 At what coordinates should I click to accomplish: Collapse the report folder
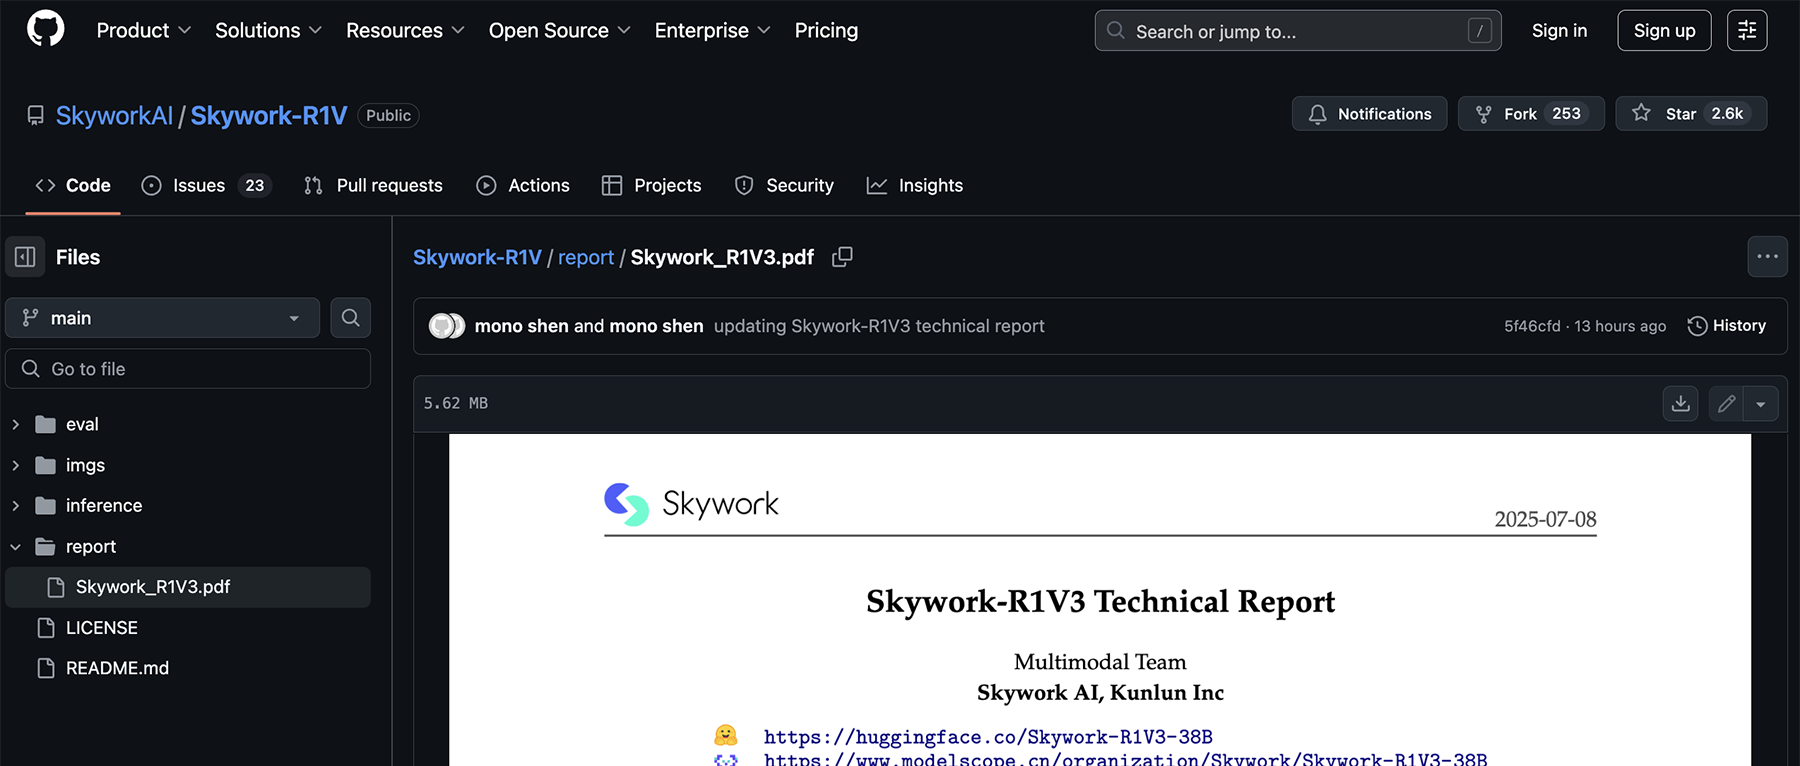16,547
